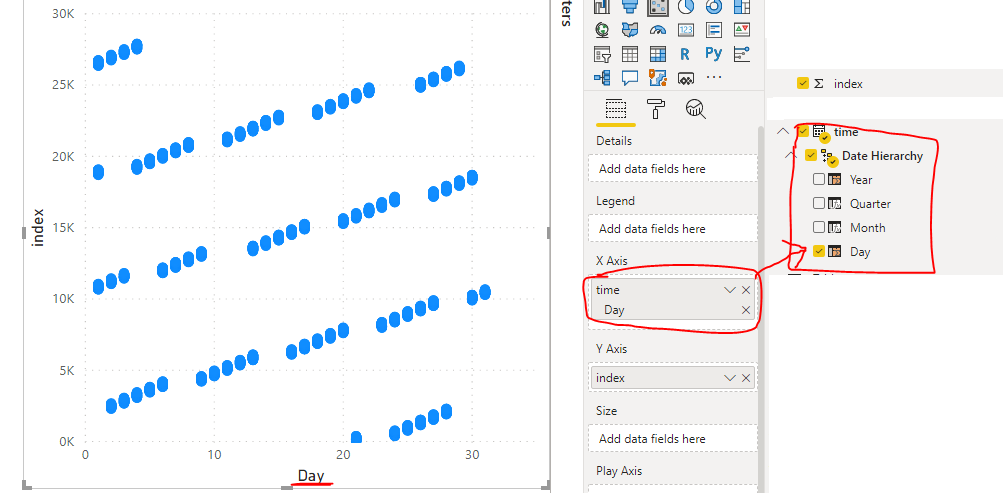
Task: Click the Legend field well
Action: click(x=673, y=229)
